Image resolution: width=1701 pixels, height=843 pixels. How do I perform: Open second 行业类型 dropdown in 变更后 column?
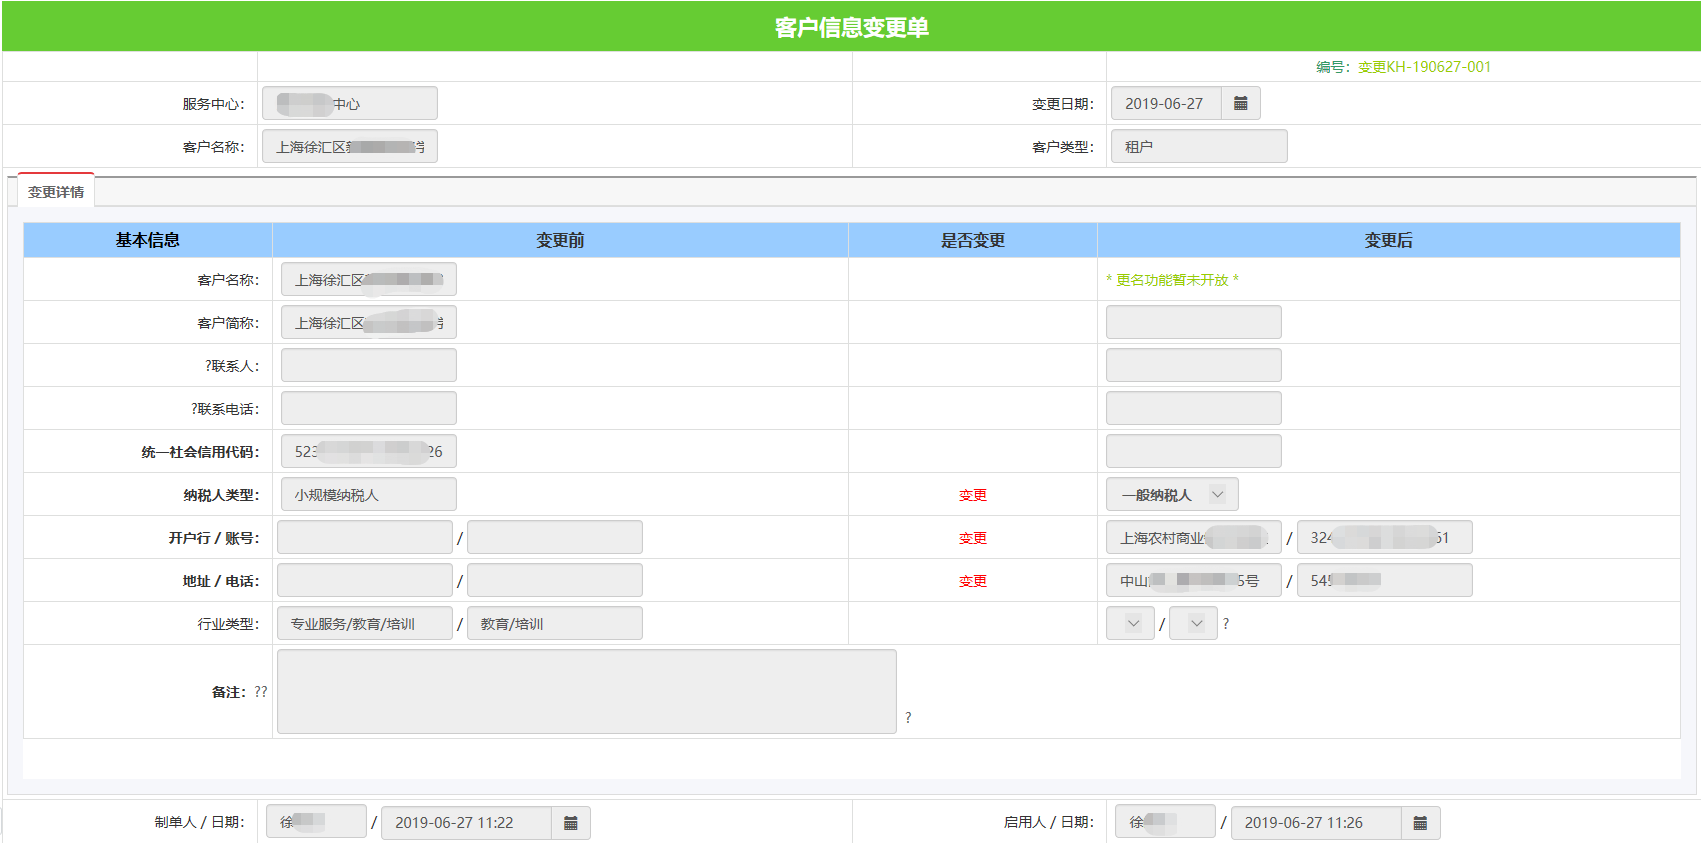[x=1193, y=624]
